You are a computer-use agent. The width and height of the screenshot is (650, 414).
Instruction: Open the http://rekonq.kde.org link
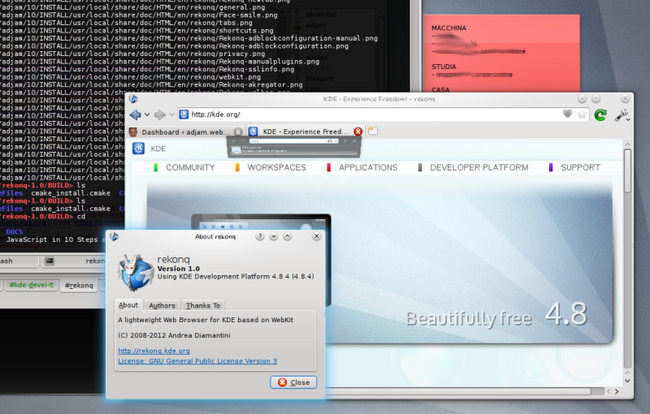[154, 351]
